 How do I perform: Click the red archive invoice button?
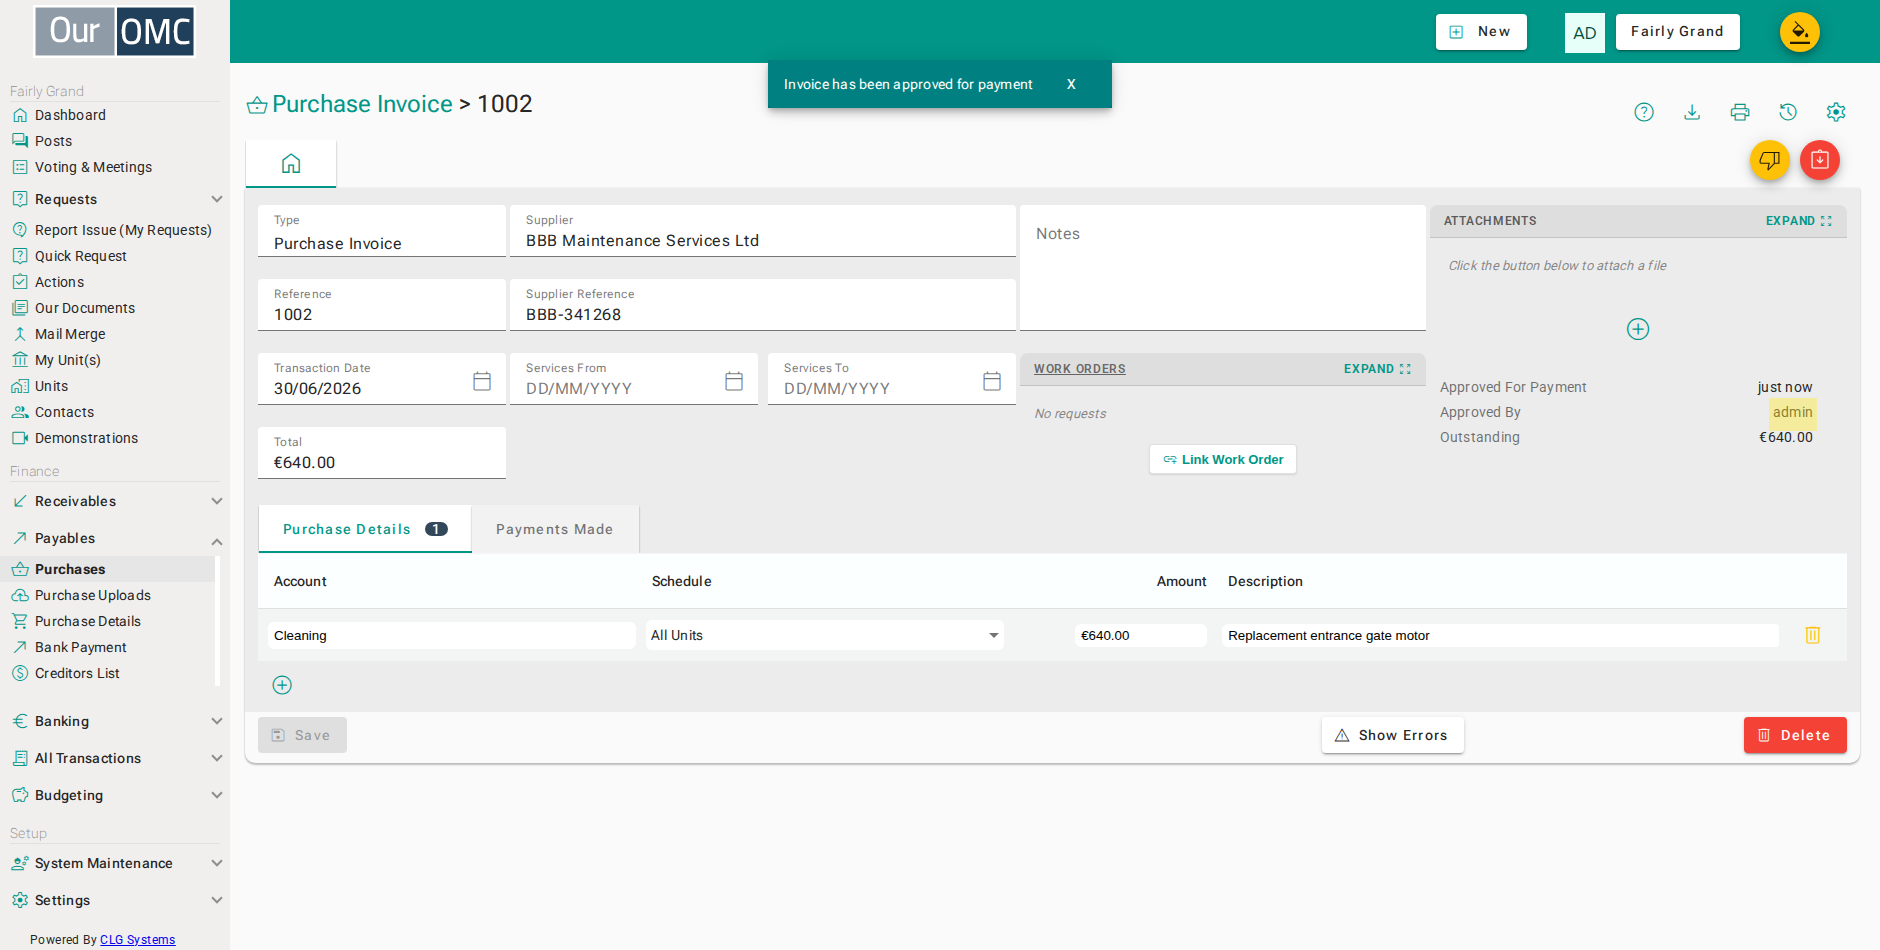[x=1820, y=160]
